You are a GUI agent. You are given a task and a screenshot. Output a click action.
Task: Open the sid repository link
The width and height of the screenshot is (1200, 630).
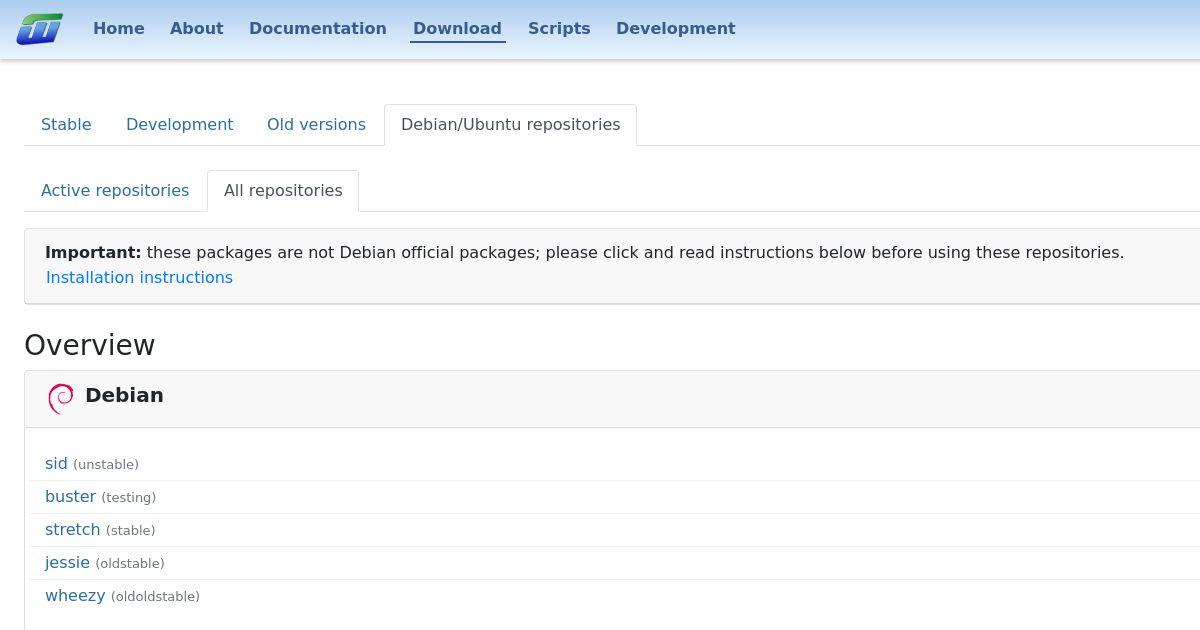pyautogui.click(x=56, y=464)
